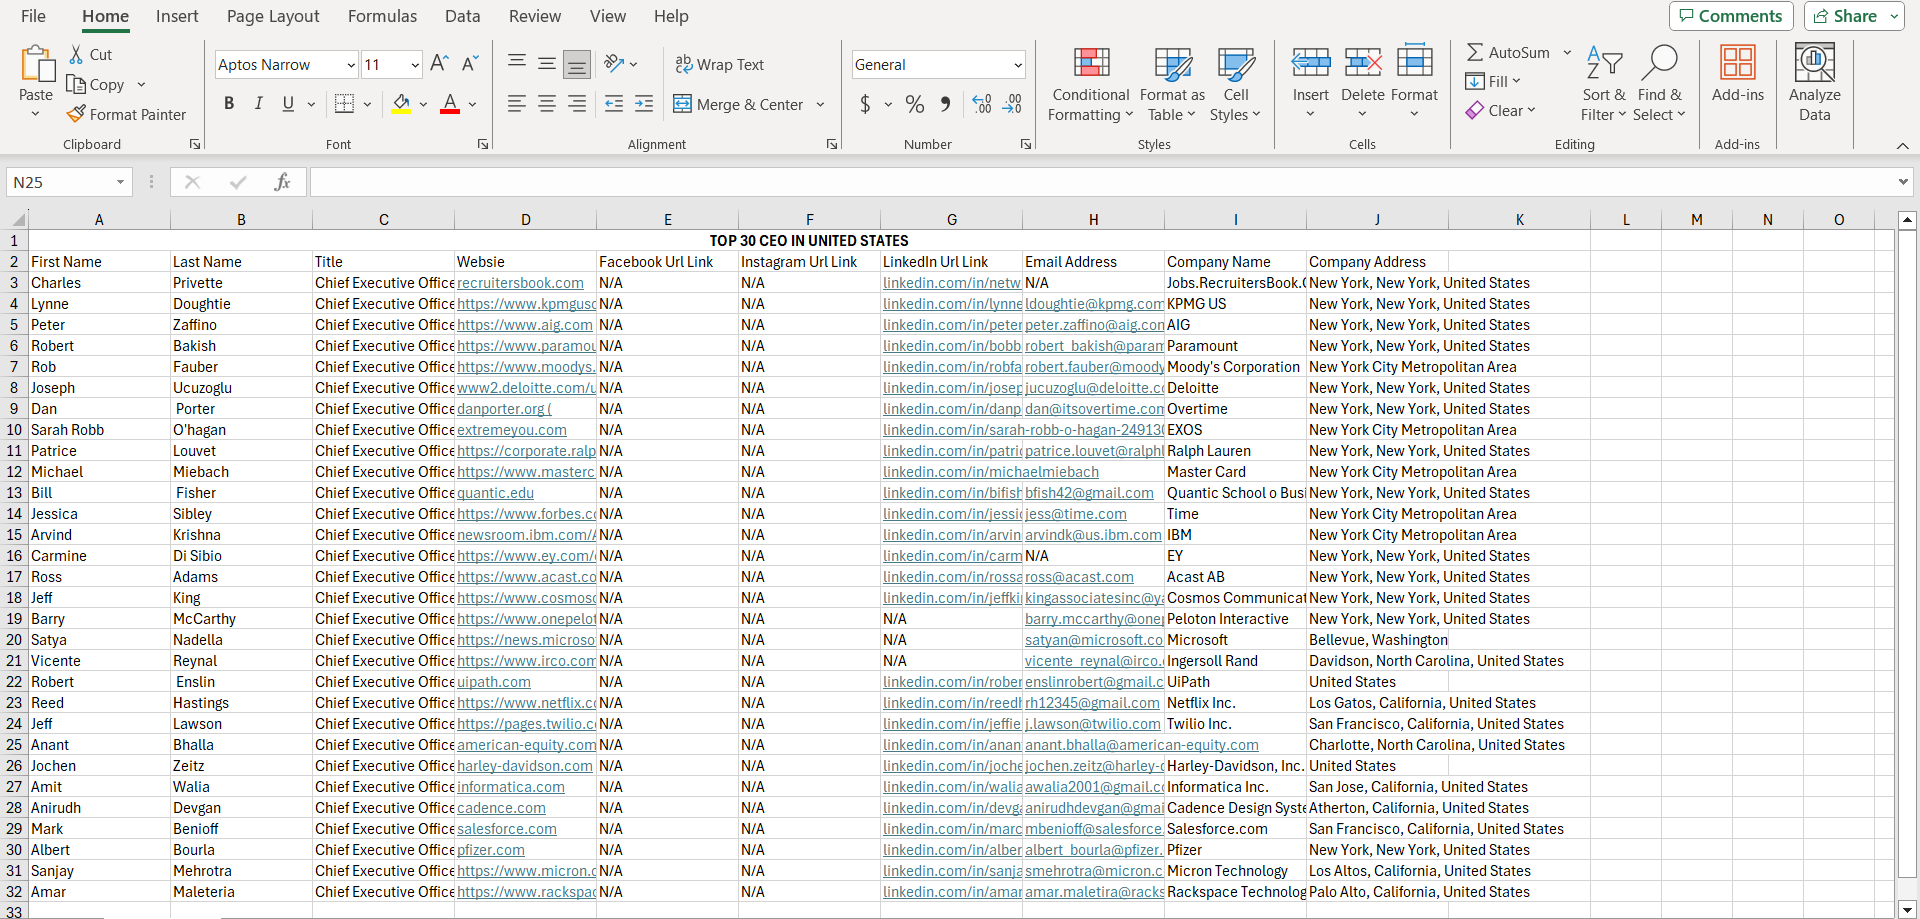The image size is (1920, 919).
Task: Decrease font size with the smaller A icon
Action: (470, 65)
